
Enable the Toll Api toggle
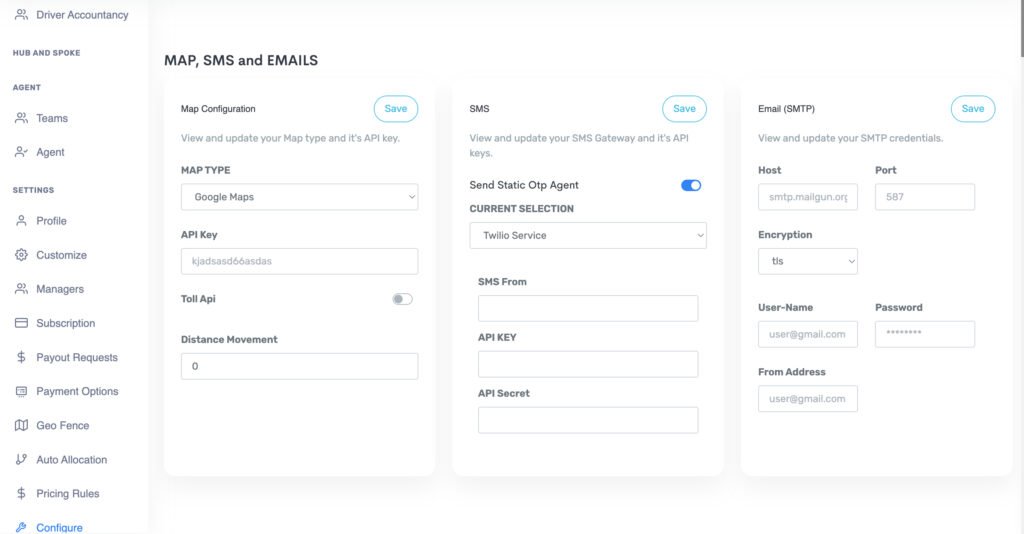[x=402, y=299]
